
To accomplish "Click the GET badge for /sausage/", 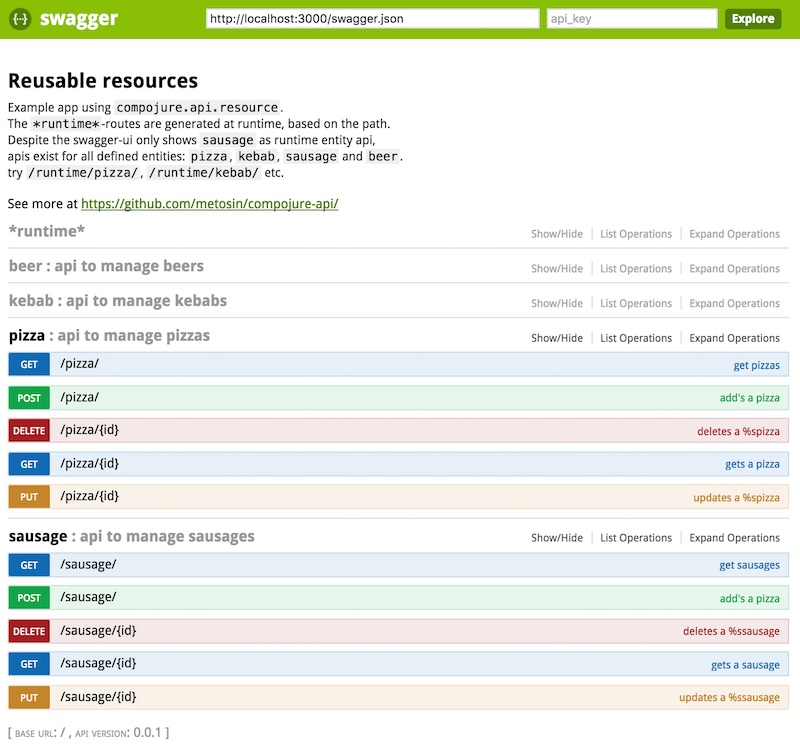I will [x=29, y=565].
